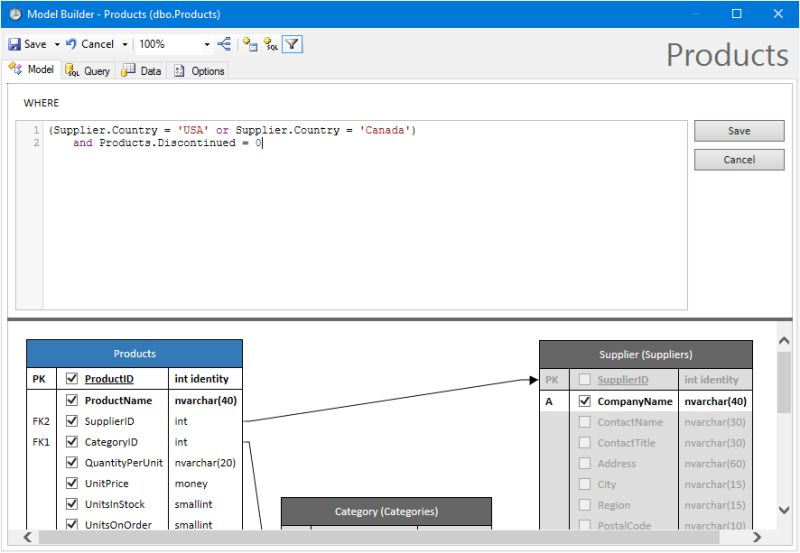Click the Data tab icon
This screenshot has width=800, height=553.
click(128, 70)
